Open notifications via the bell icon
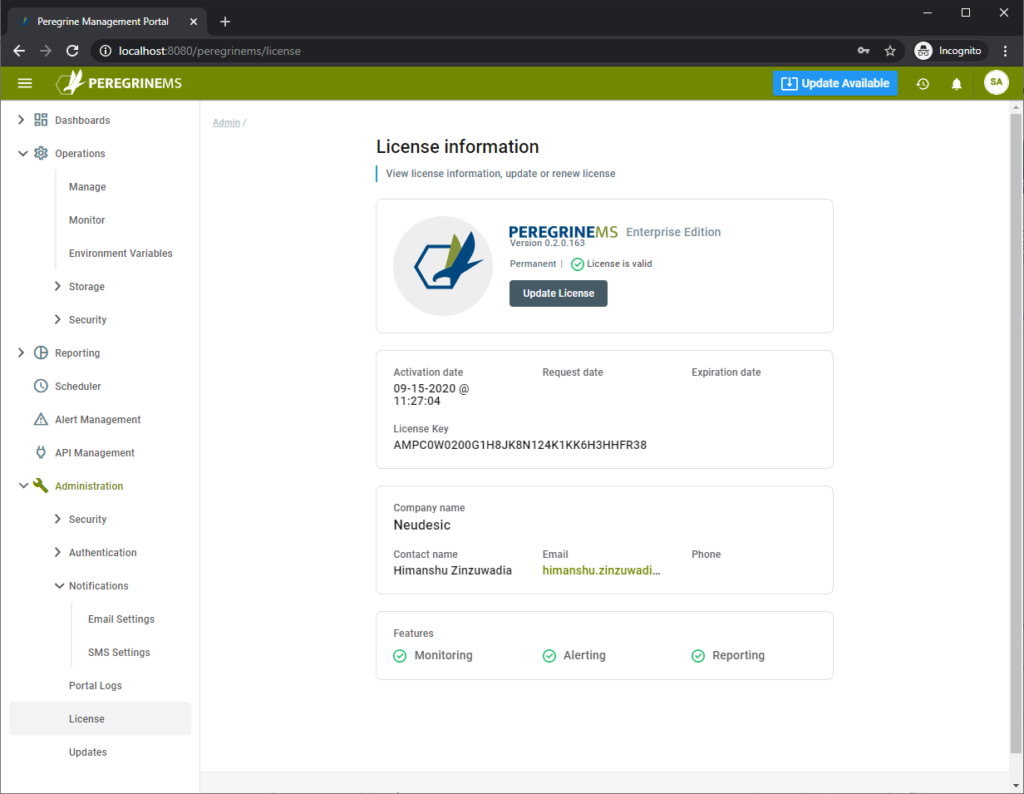Screen dimensions: 1024x794 956,83
